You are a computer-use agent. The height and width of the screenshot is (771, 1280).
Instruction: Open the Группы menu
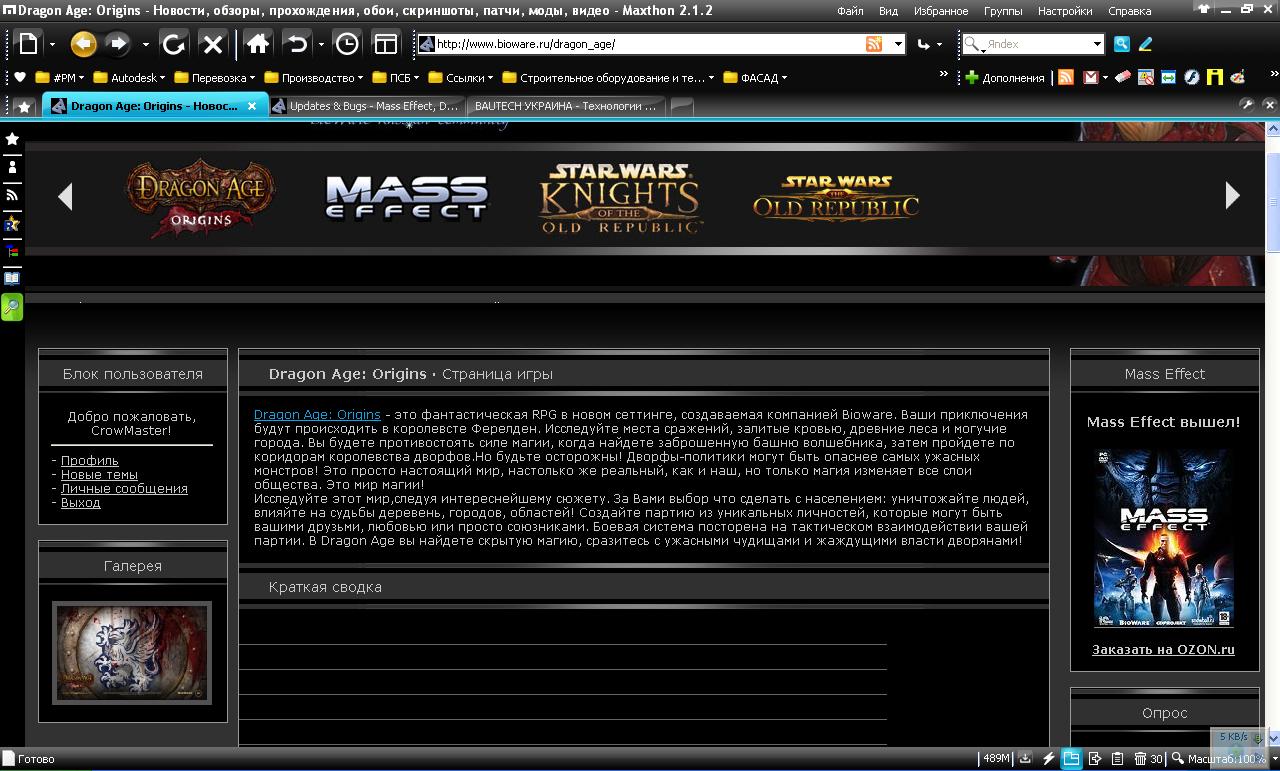click(x=1002, y=11)
